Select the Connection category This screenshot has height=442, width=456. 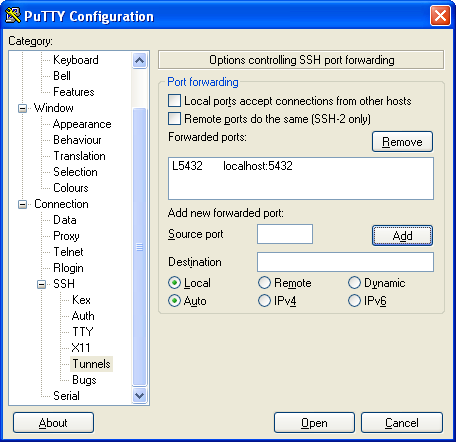pyautogui.click(x=61, y=204)
